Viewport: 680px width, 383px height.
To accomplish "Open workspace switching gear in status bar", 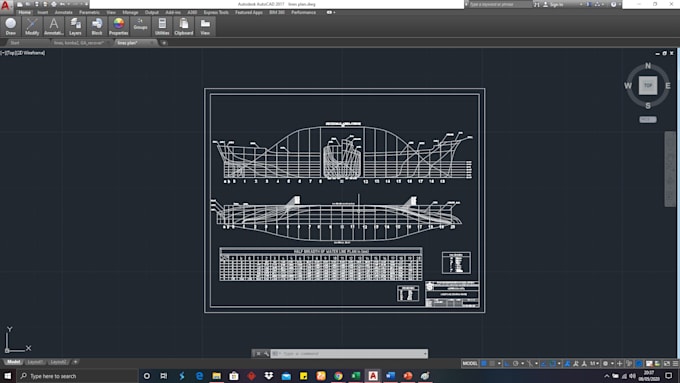I will tap(605, 363).
